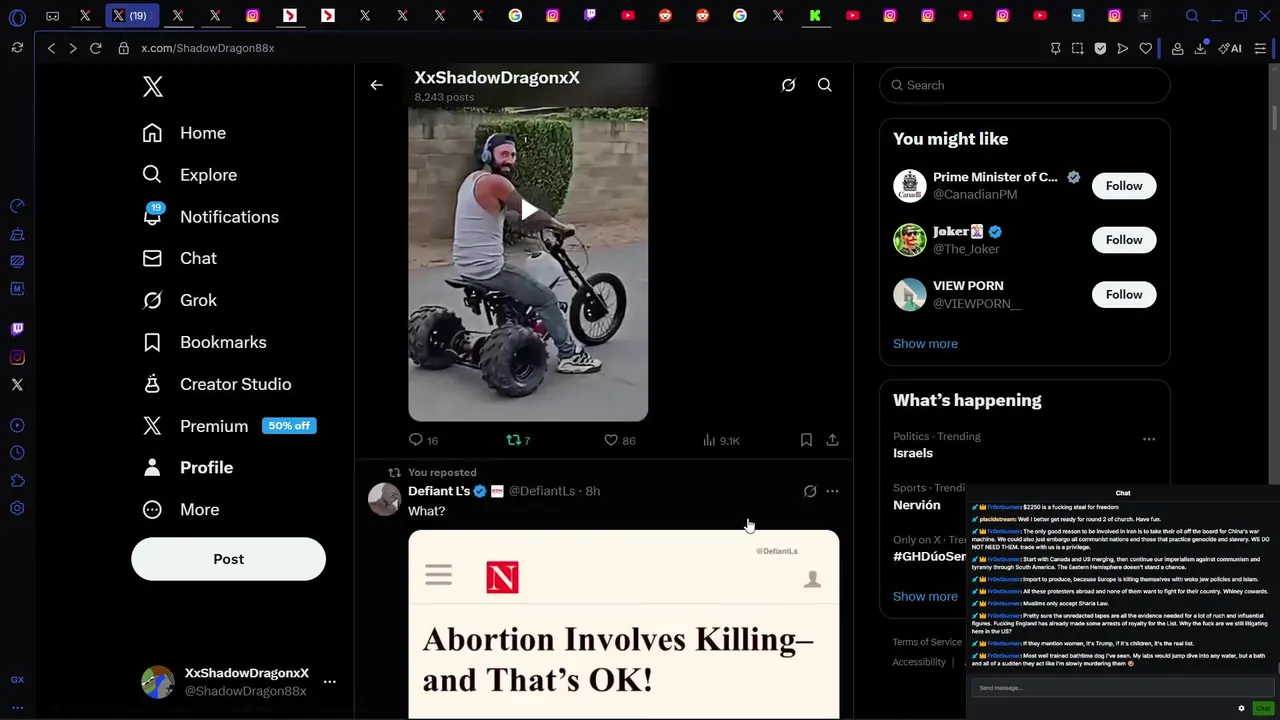View analytics showing 9.1K views

pos(721,440)
